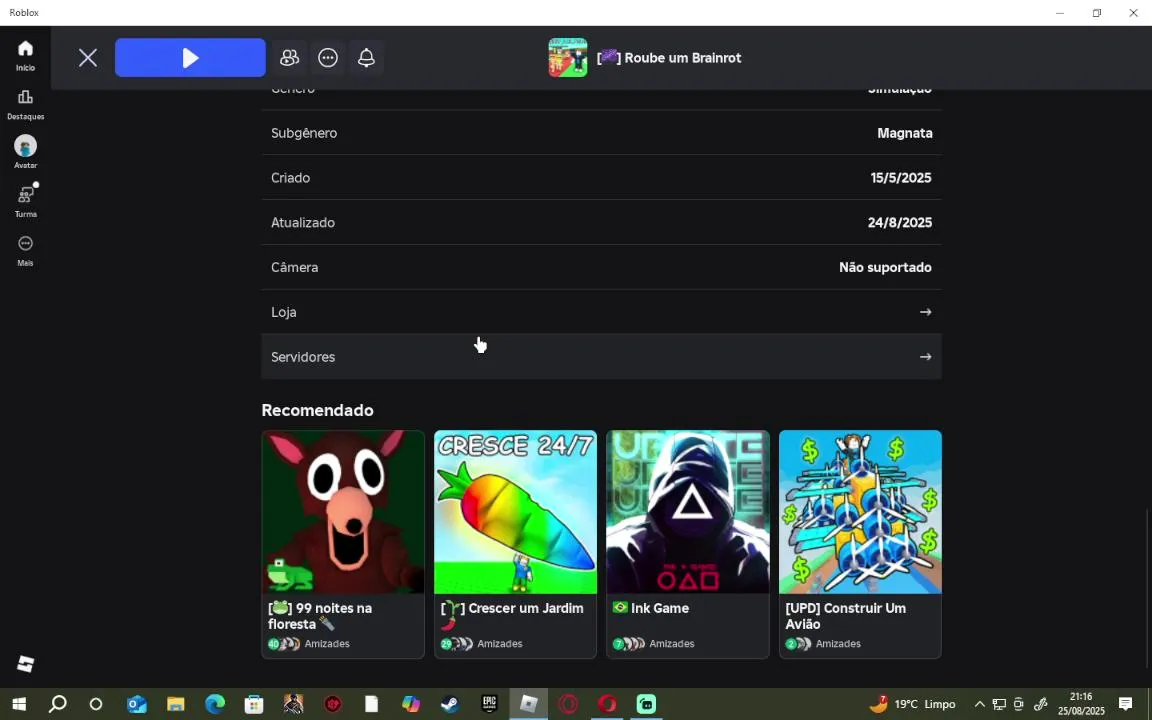Open Copilot icon on the taskbar
Screen dimensions: 1152x720
coord(411,705)
